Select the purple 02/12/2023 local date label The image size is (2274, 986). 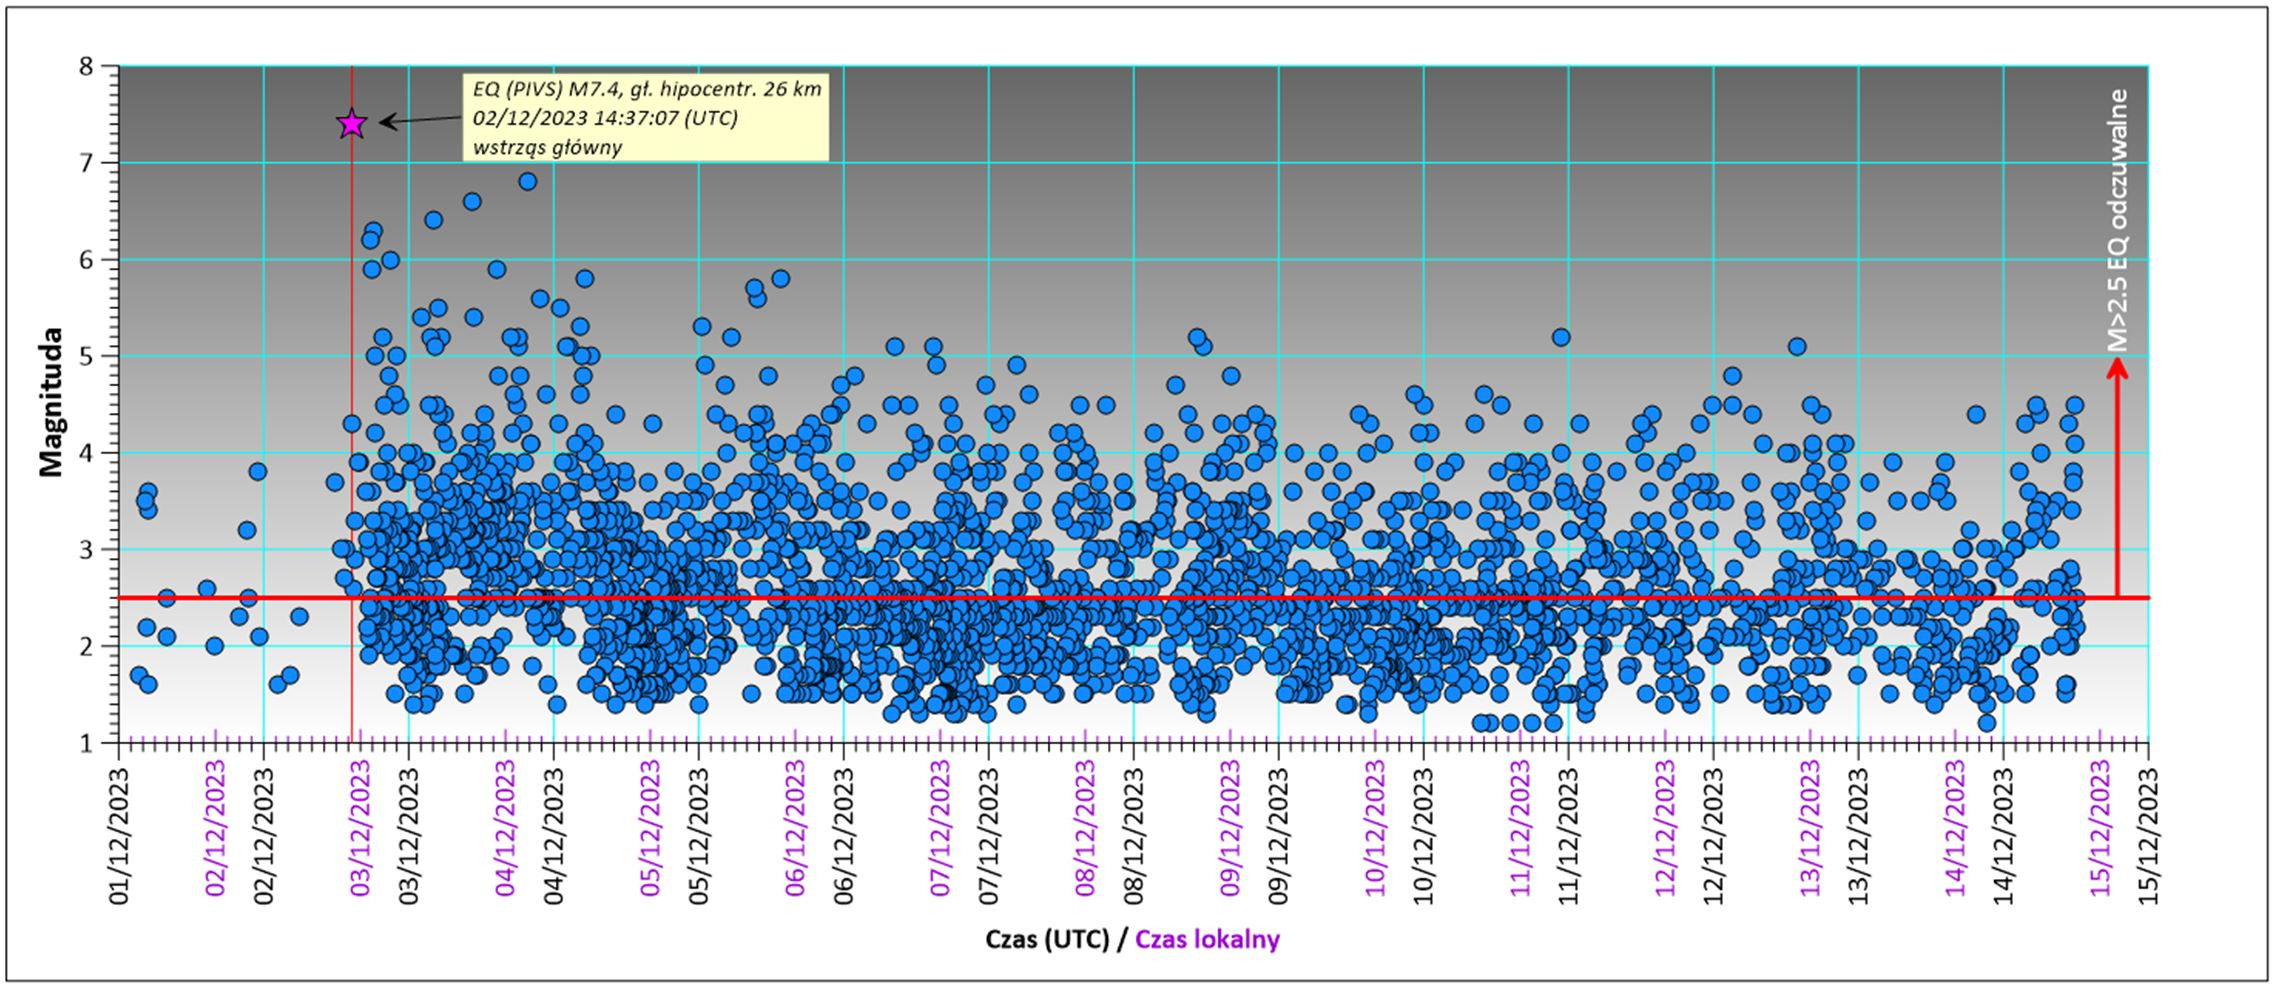215,829
